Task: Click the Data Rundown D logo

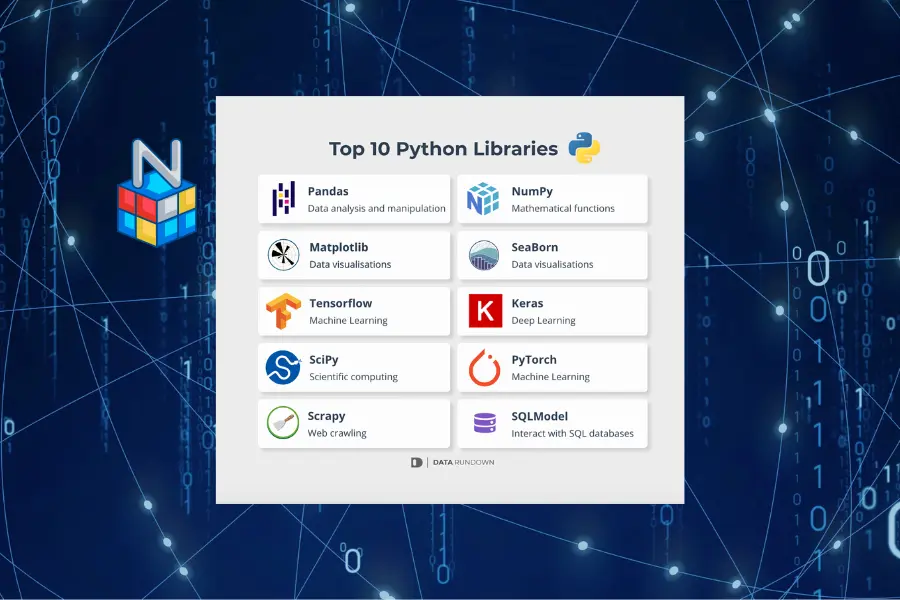Action: coord(417,462)
